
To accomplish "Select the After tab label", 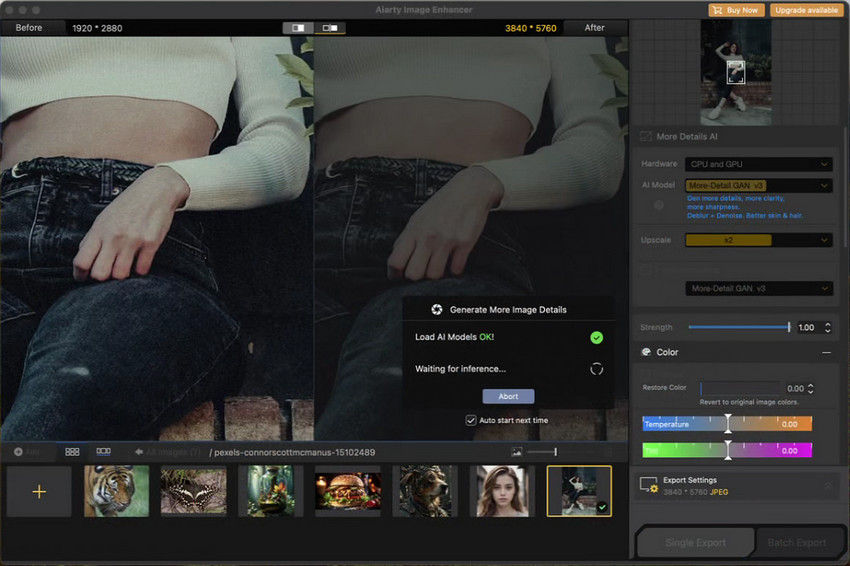I will 594,28.
